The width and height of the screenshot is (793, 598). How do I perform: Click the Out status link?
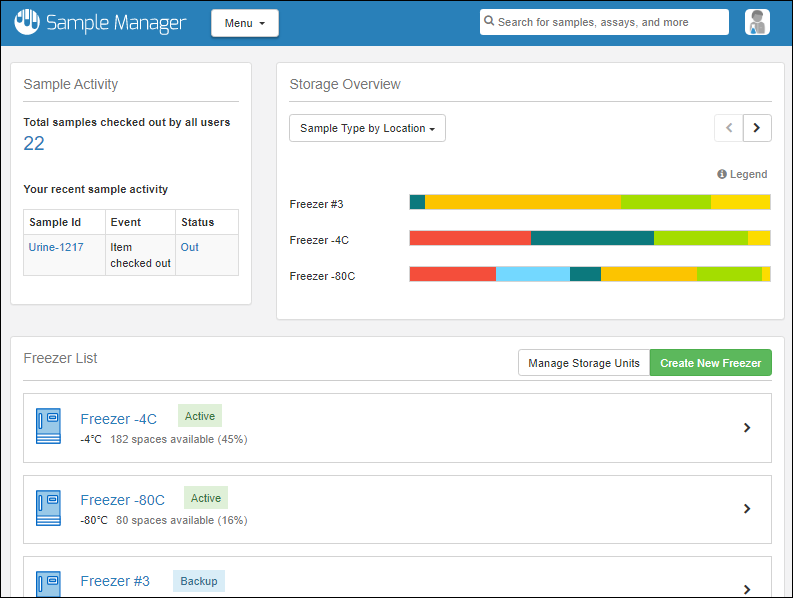pos(189,247)
